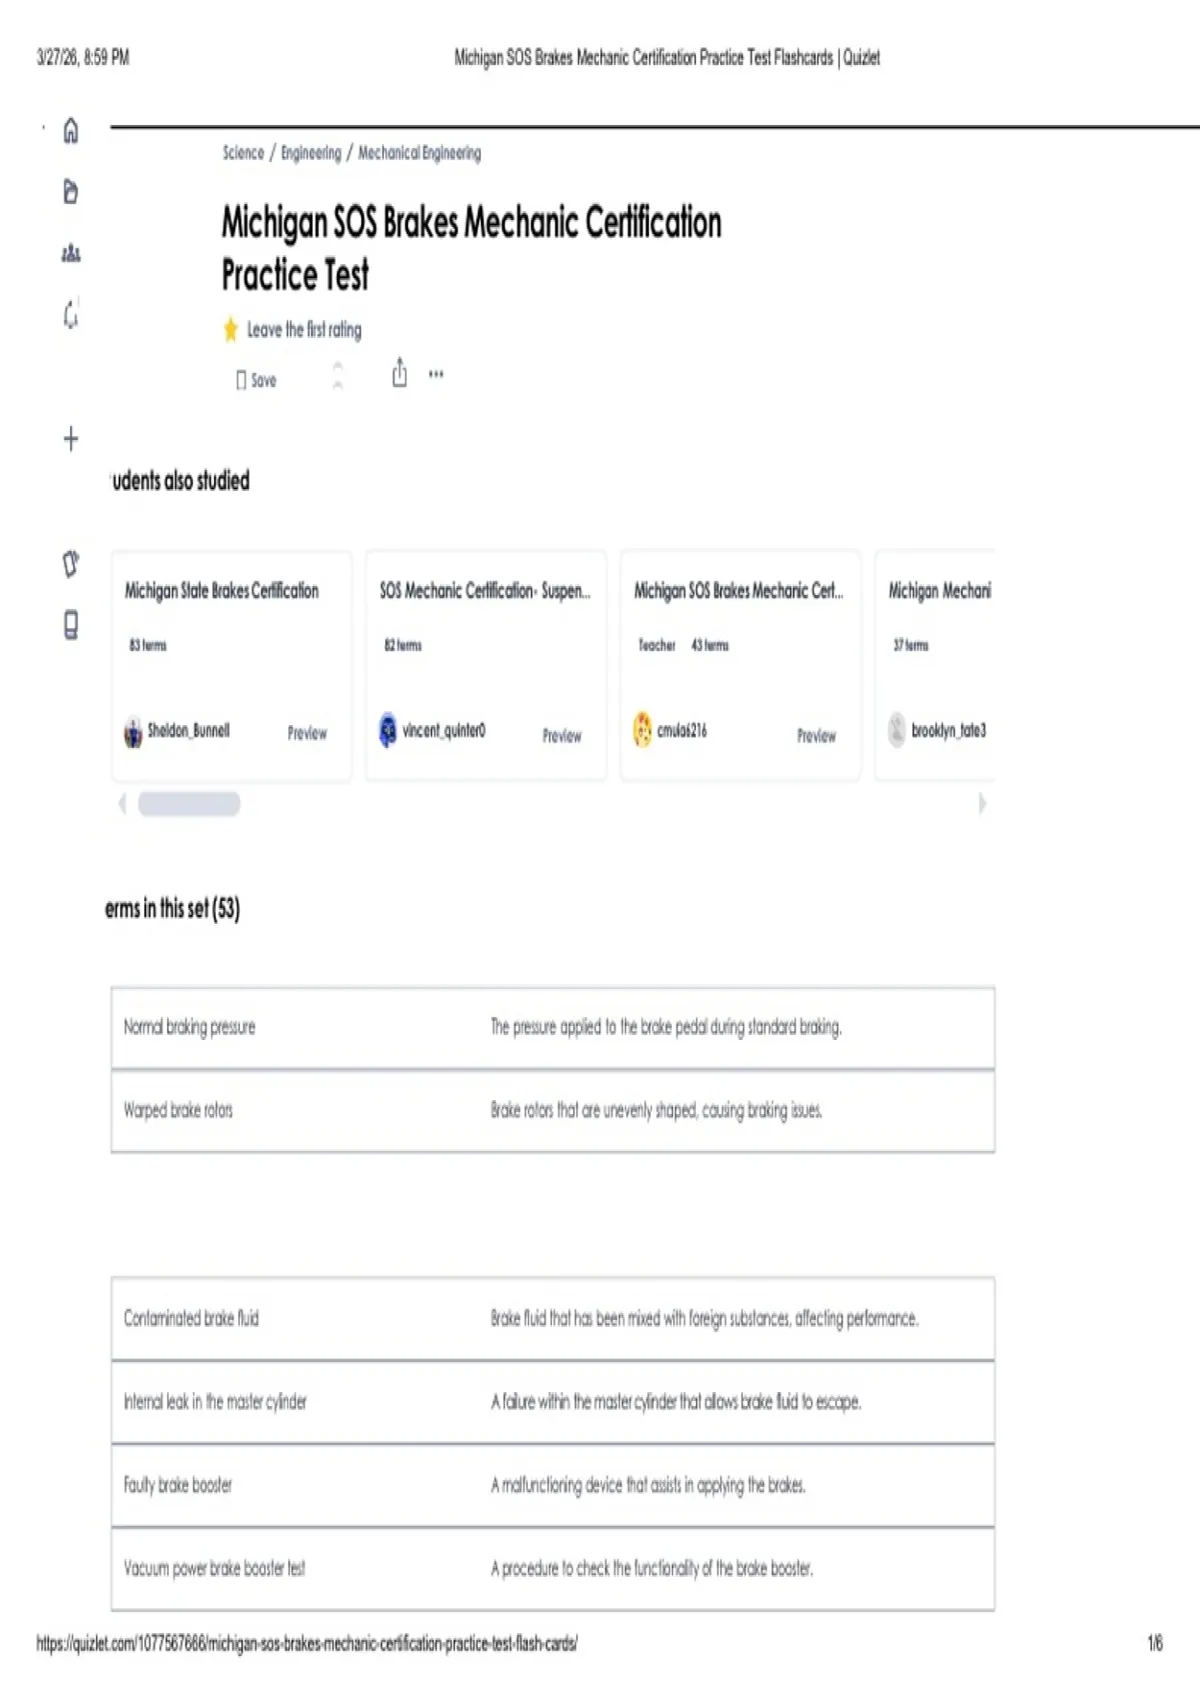
Task: Open the Science breadcrumb
Action: click(243, 153)
